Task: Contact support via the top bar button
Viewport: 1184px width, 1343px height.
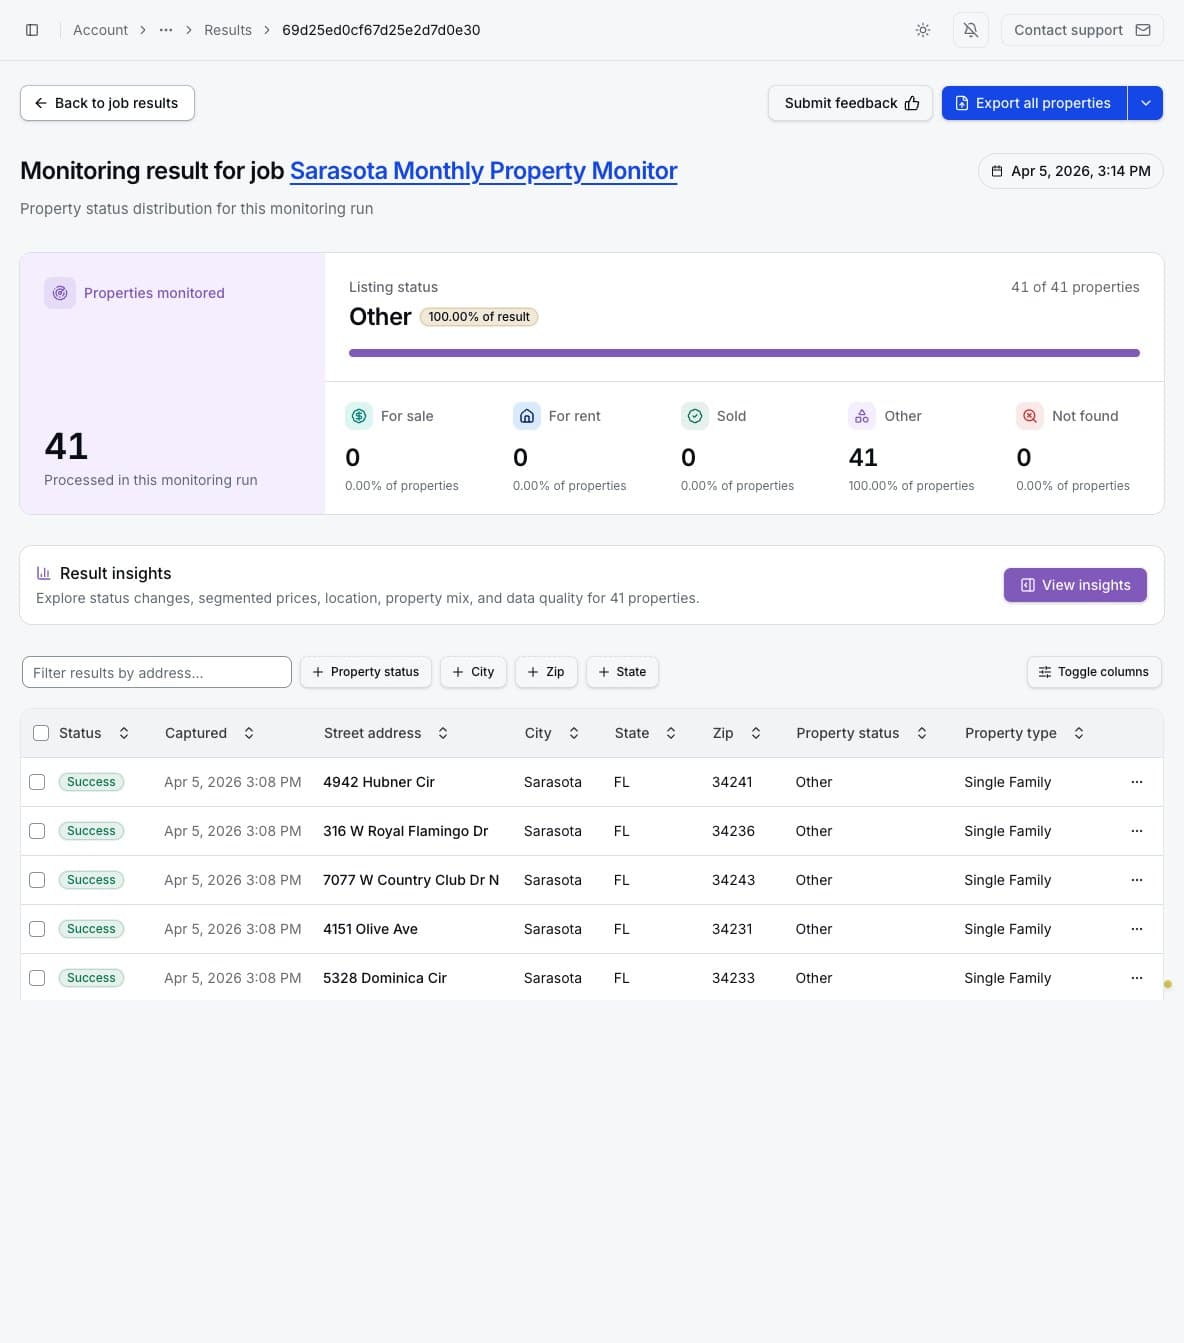Action: click(x=1082, y=30)
